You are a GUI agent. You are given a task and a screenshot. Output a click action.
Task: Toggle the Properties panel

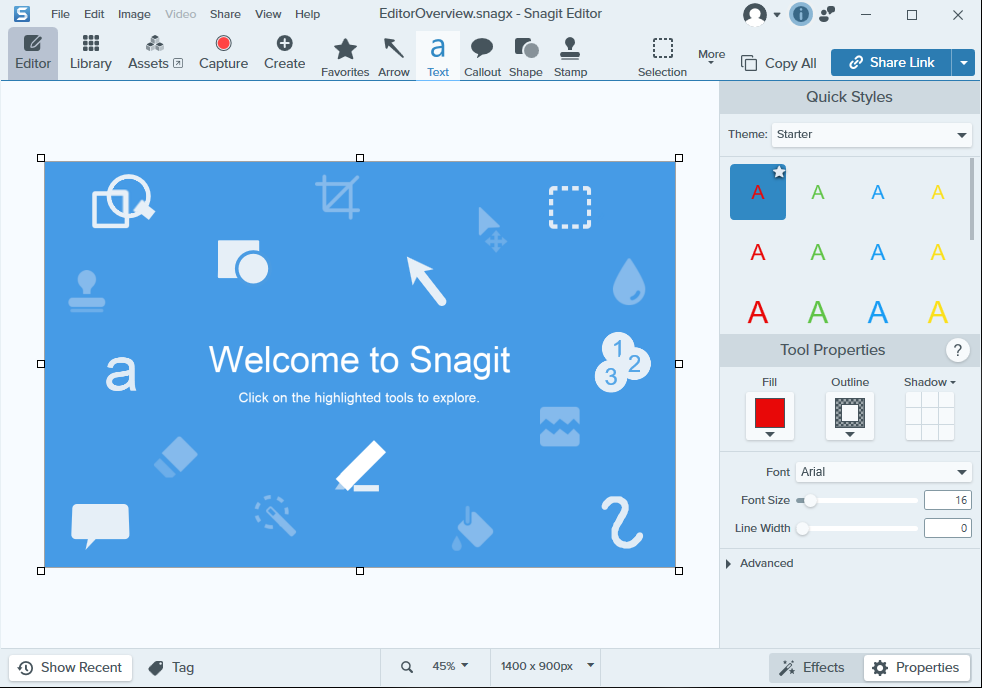(x=917, y=668)
